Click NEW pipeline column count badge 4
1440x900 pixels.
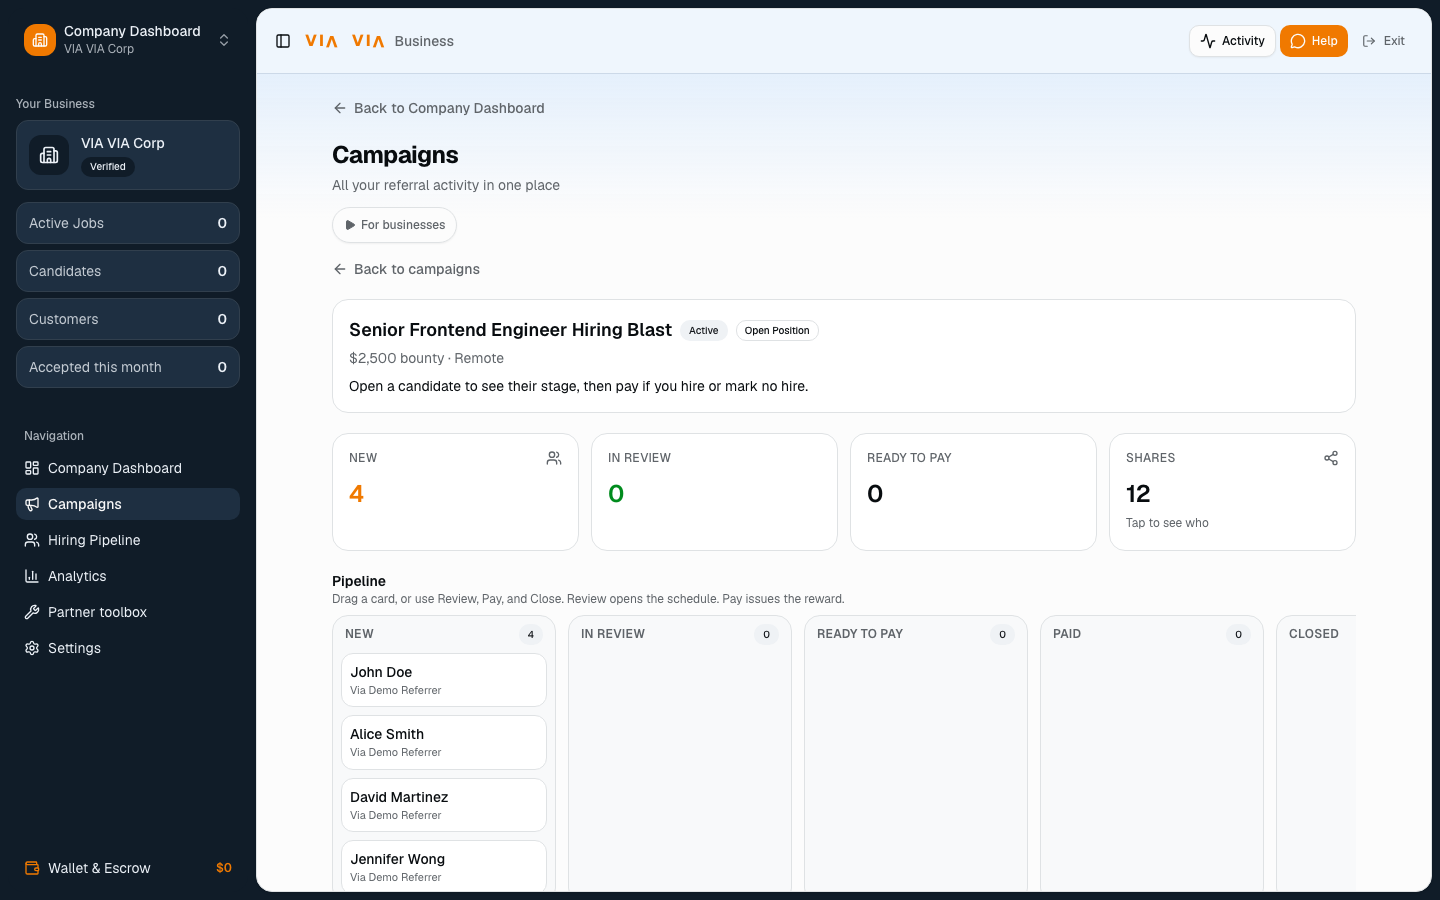pos(531,634)
